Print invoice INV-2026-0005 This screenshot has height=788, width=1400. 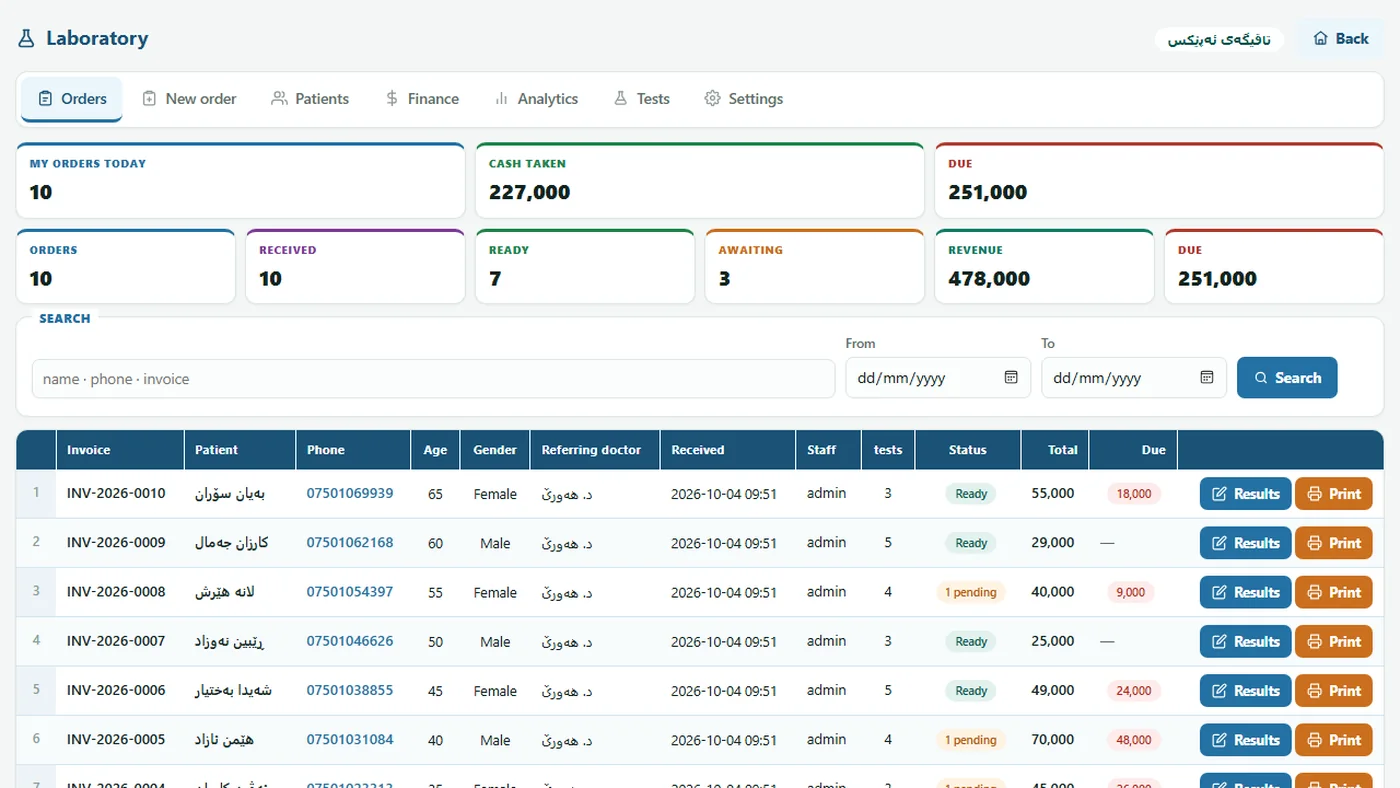pos(1334,740)
